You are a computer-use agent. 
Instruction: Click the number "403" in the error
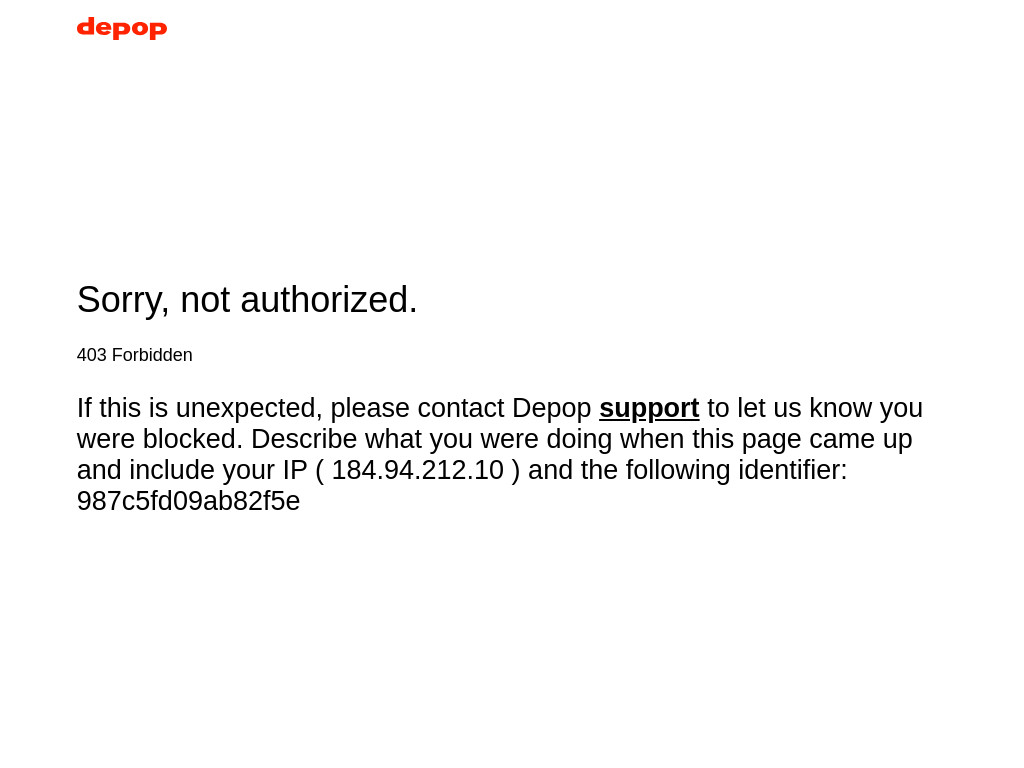(91, 355)
